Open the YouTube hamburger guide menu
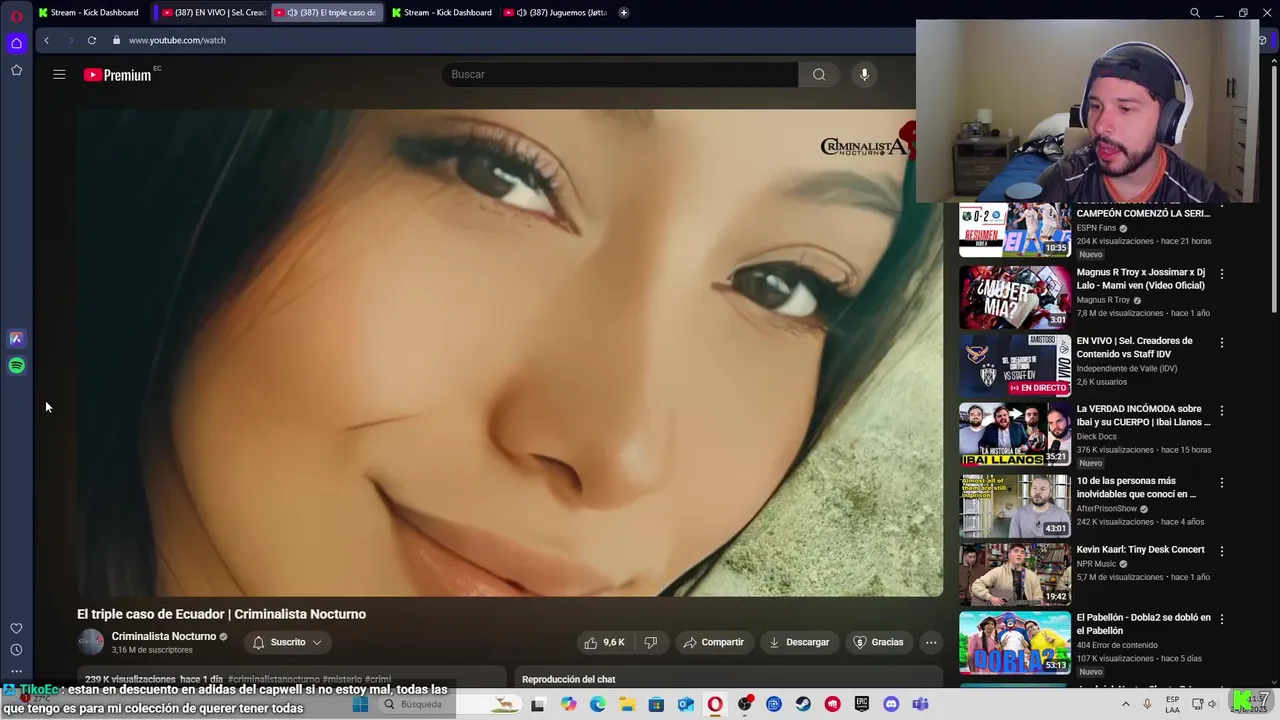The height and width of the screenshot is (720, 1280). [x=59, y=74]
